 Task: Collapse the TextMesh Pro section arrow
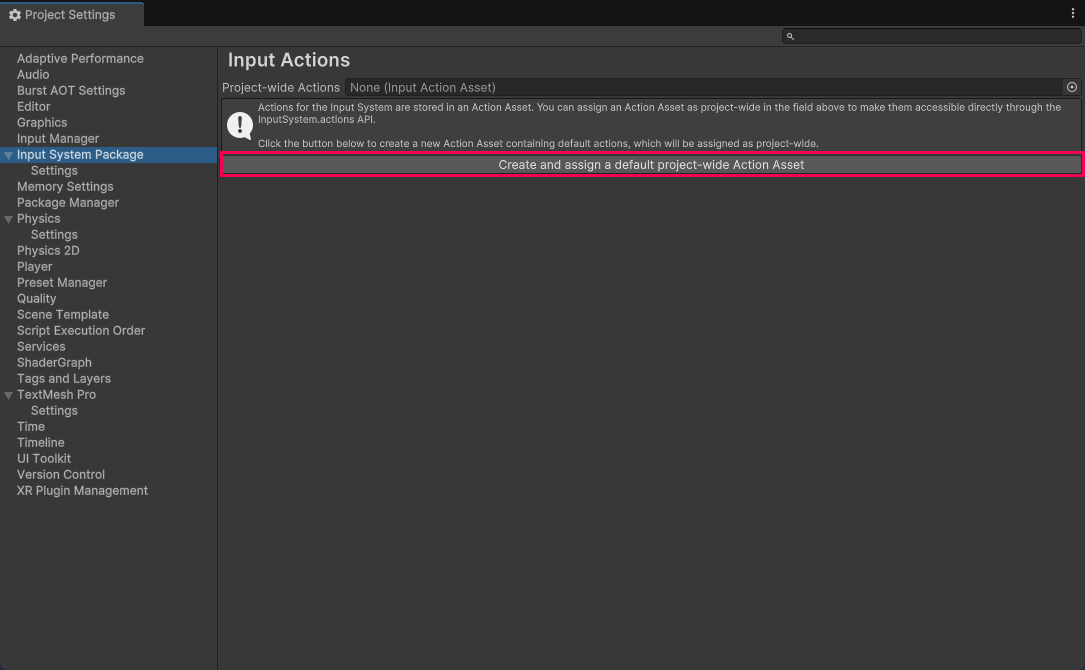pyautogui.click(x=9, y=395)
